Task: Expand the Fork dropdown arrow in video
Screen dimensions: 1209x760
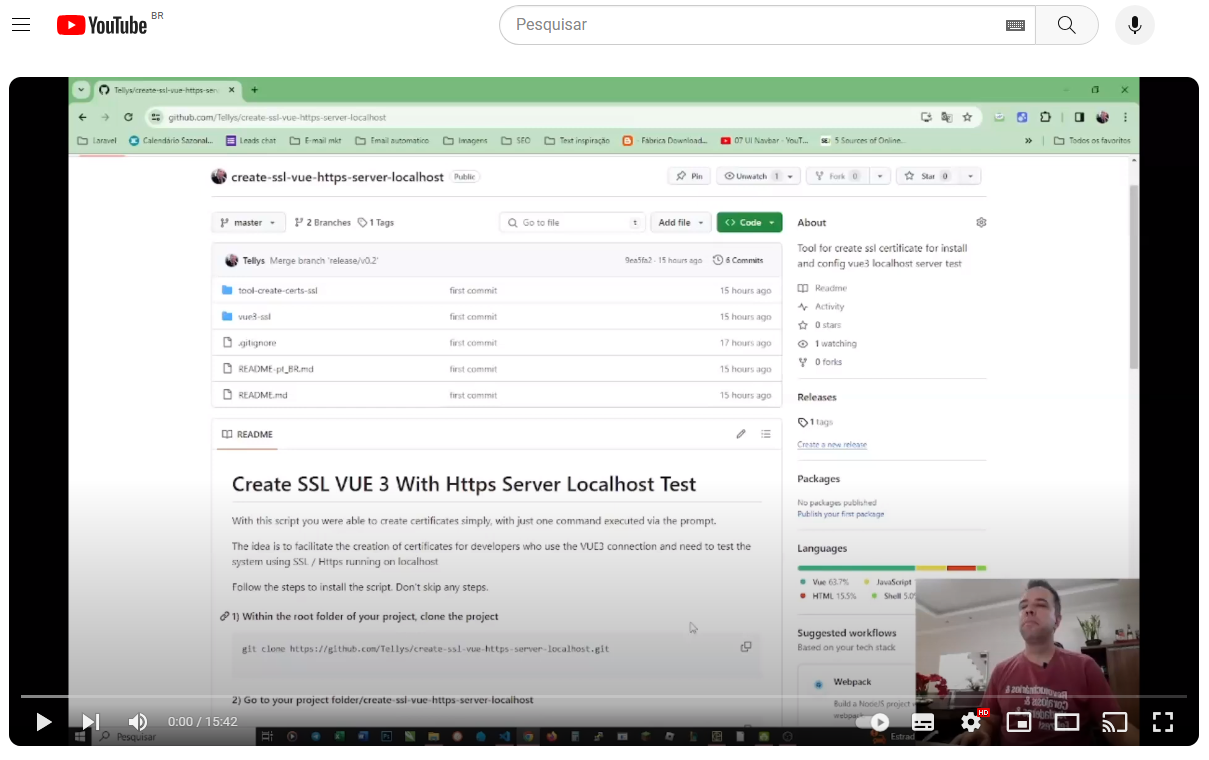Action: (x=880, y=176)
